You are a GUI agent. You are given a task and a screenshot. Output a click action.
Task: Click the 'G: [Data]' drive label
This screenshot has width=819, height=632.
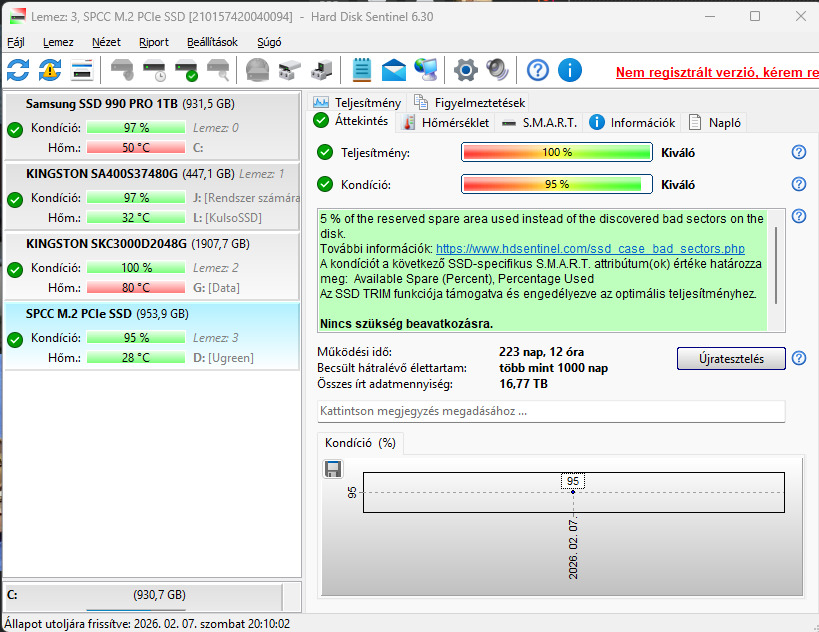(216, 288)
